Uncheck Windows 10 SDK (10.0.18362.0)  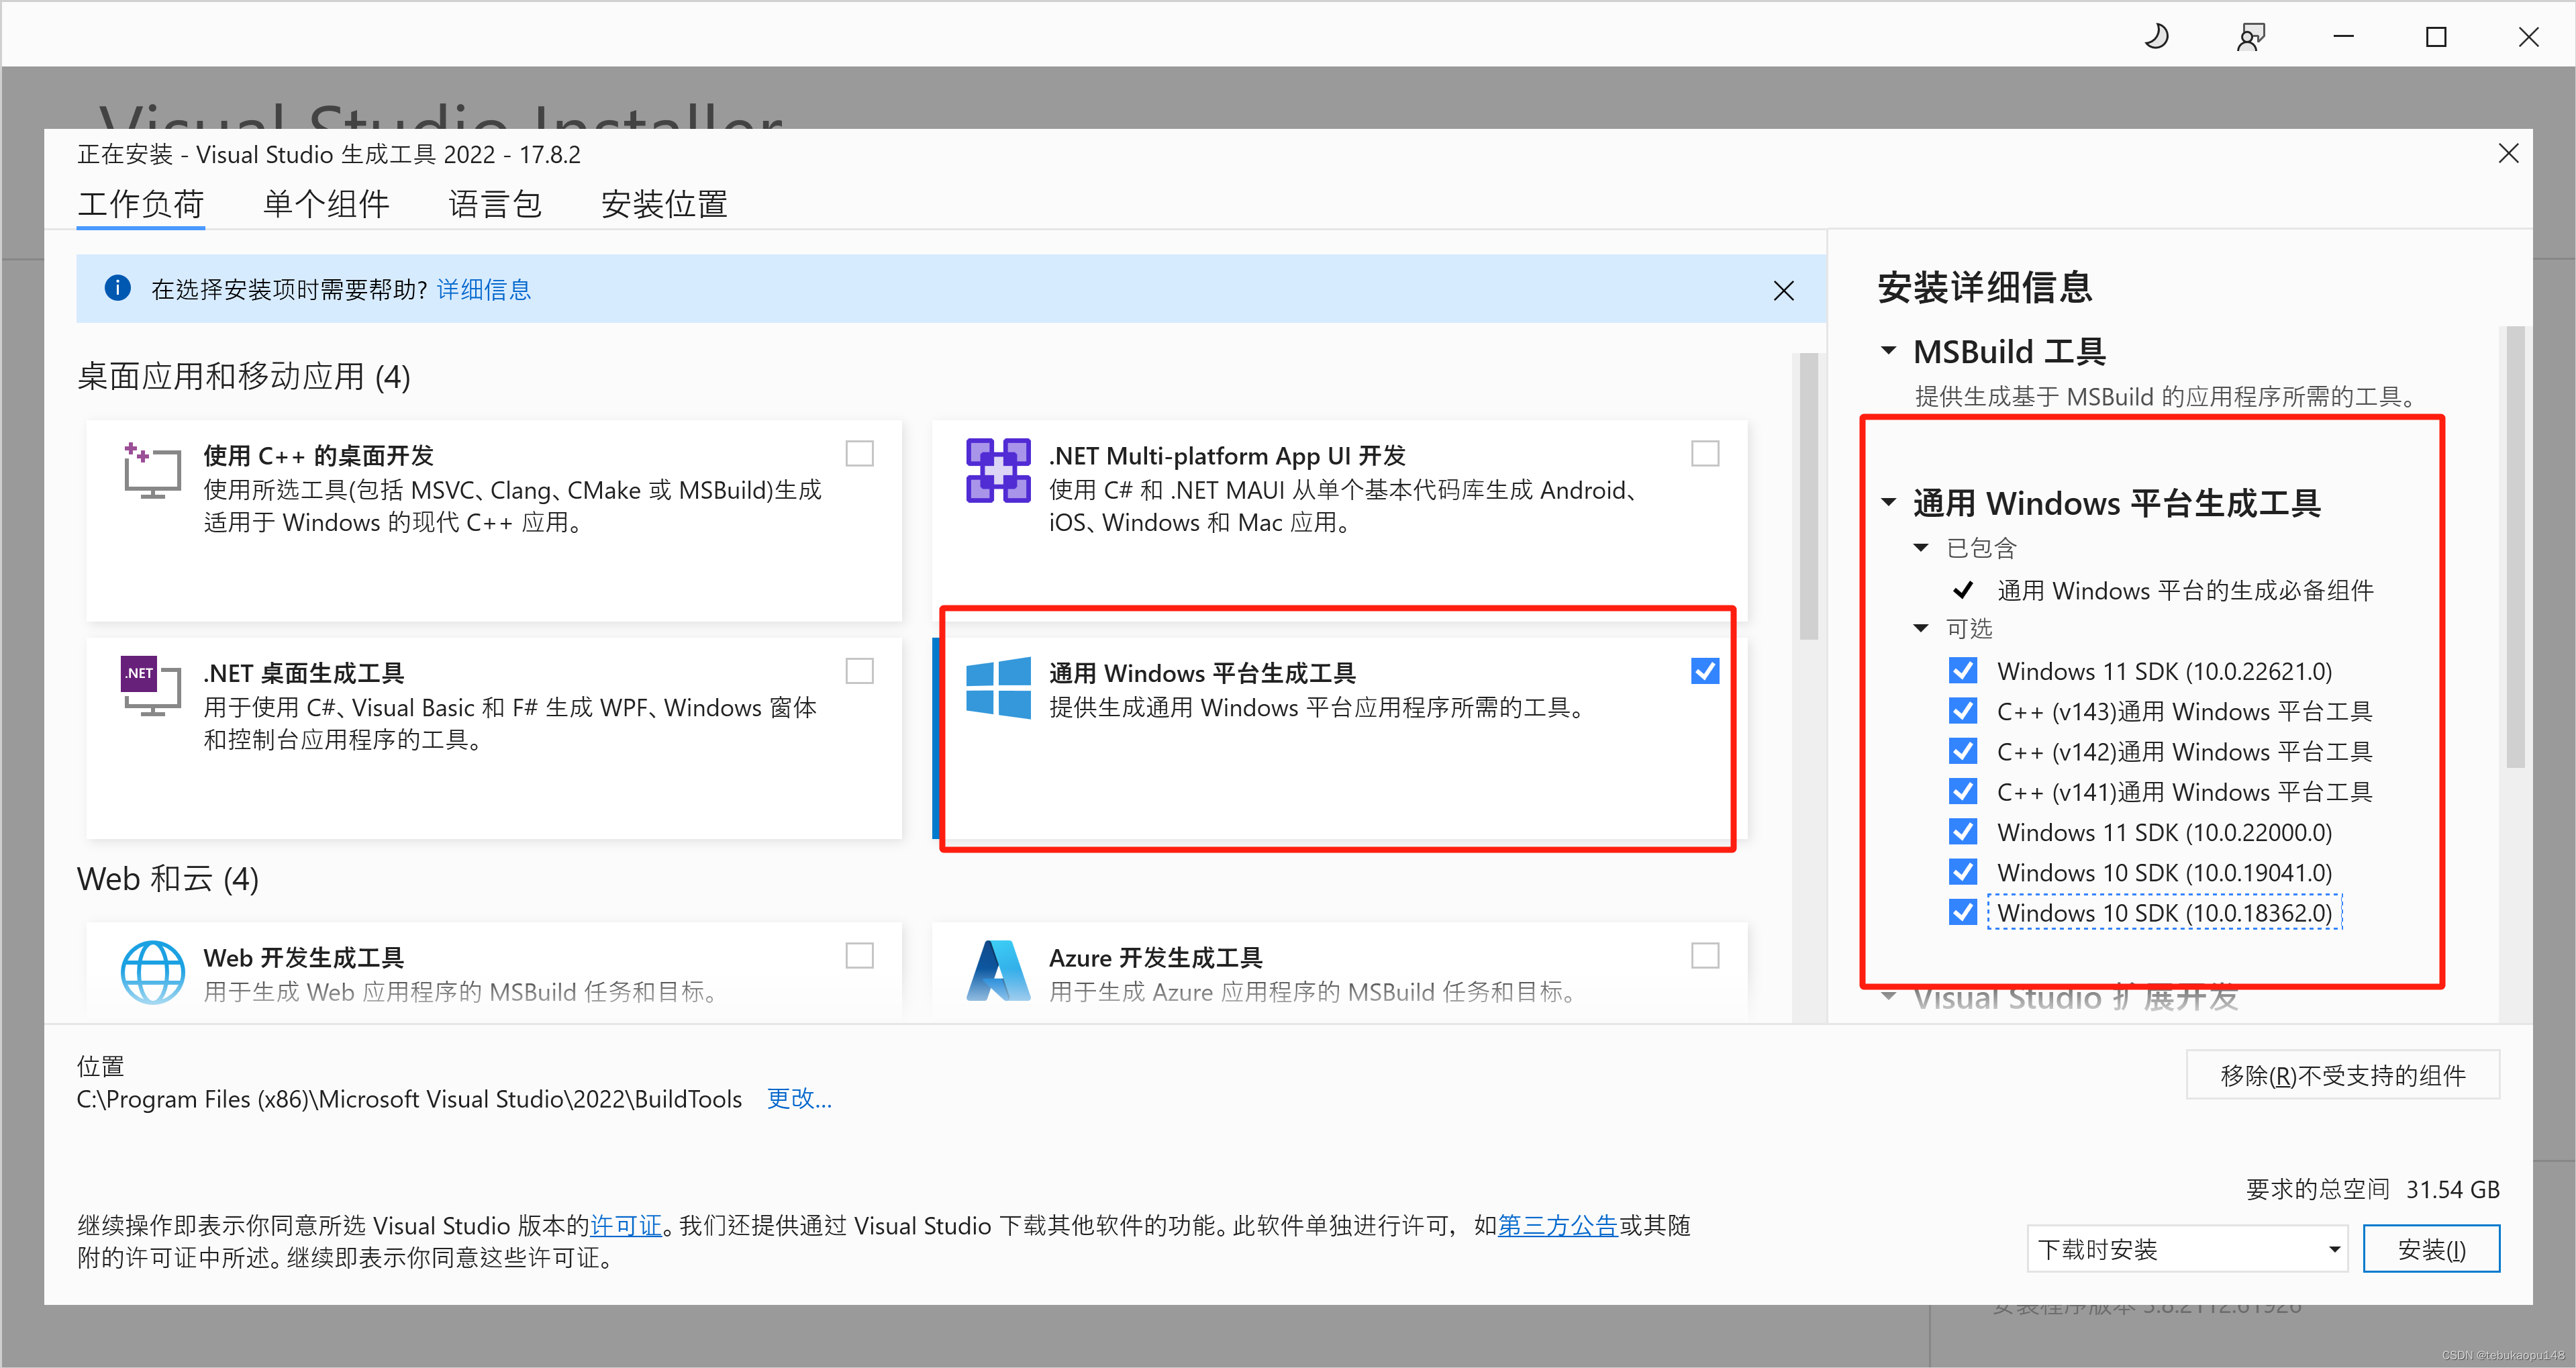coord(1962,912)
